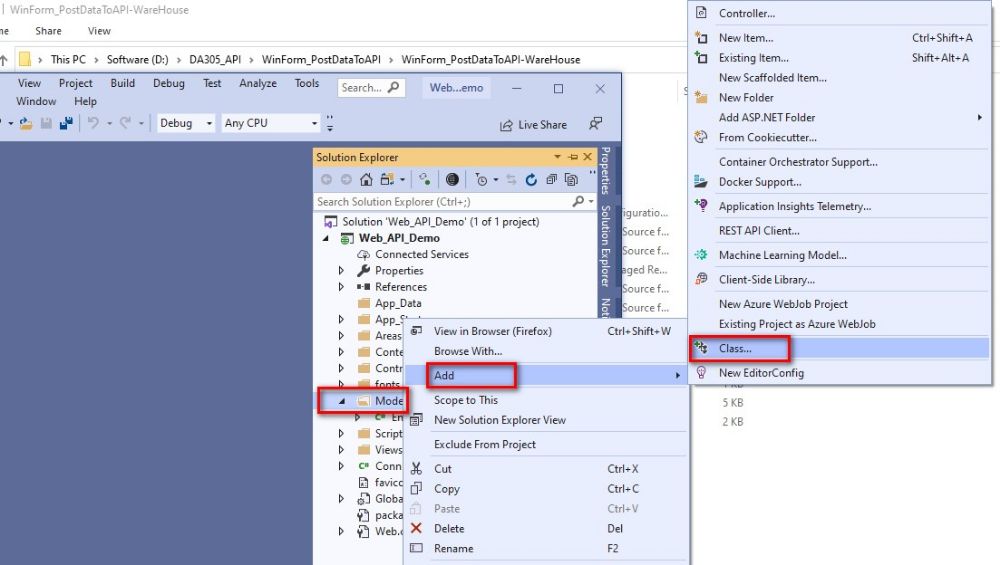Click the Switch Views icon in Solution Explorer
Screen dimensions: 1000x565
(387, 180)
